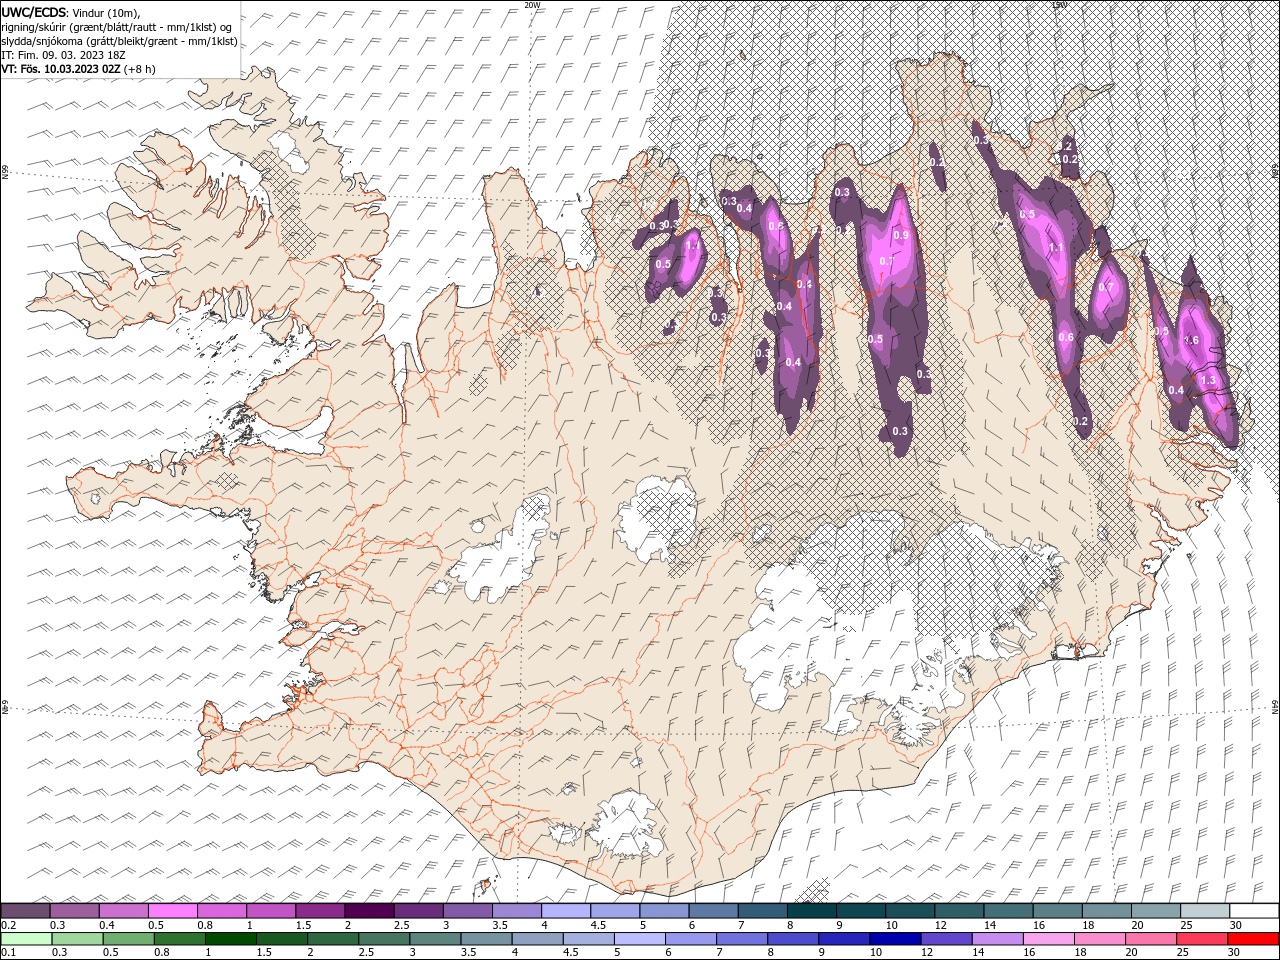Screen dimensions: 1280x960
Task: Select the upper legend swatch starting at 1.5
Action: pos(321,910)
